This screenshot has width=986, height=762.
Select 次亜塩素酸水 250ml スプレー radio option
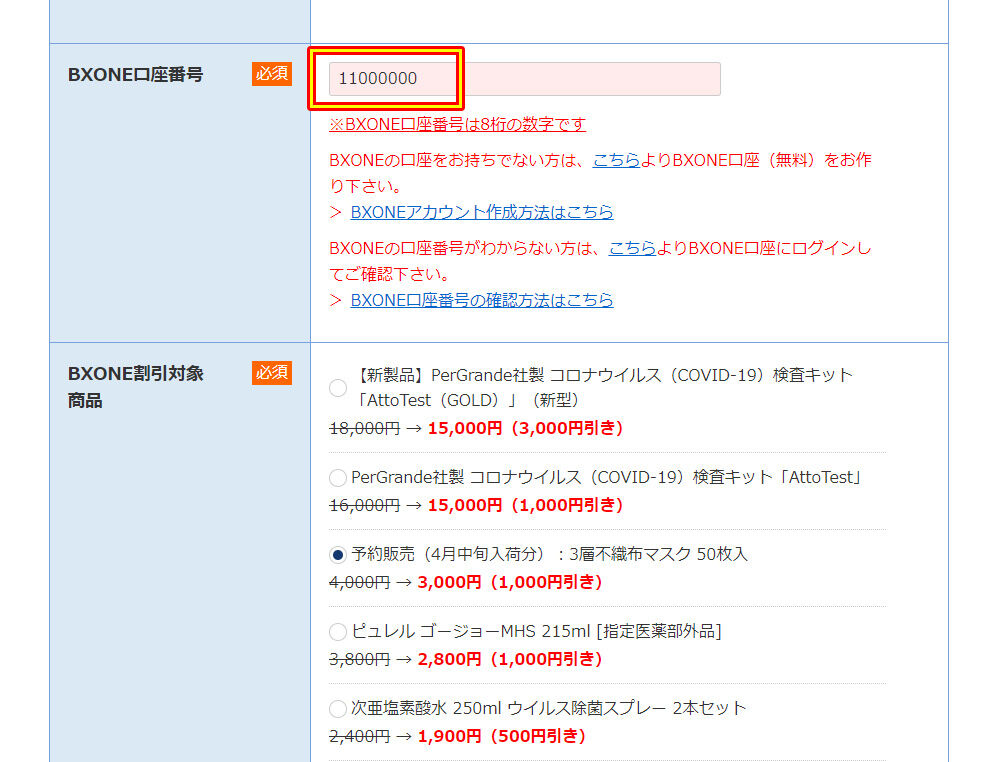click(x=338, y=709)
